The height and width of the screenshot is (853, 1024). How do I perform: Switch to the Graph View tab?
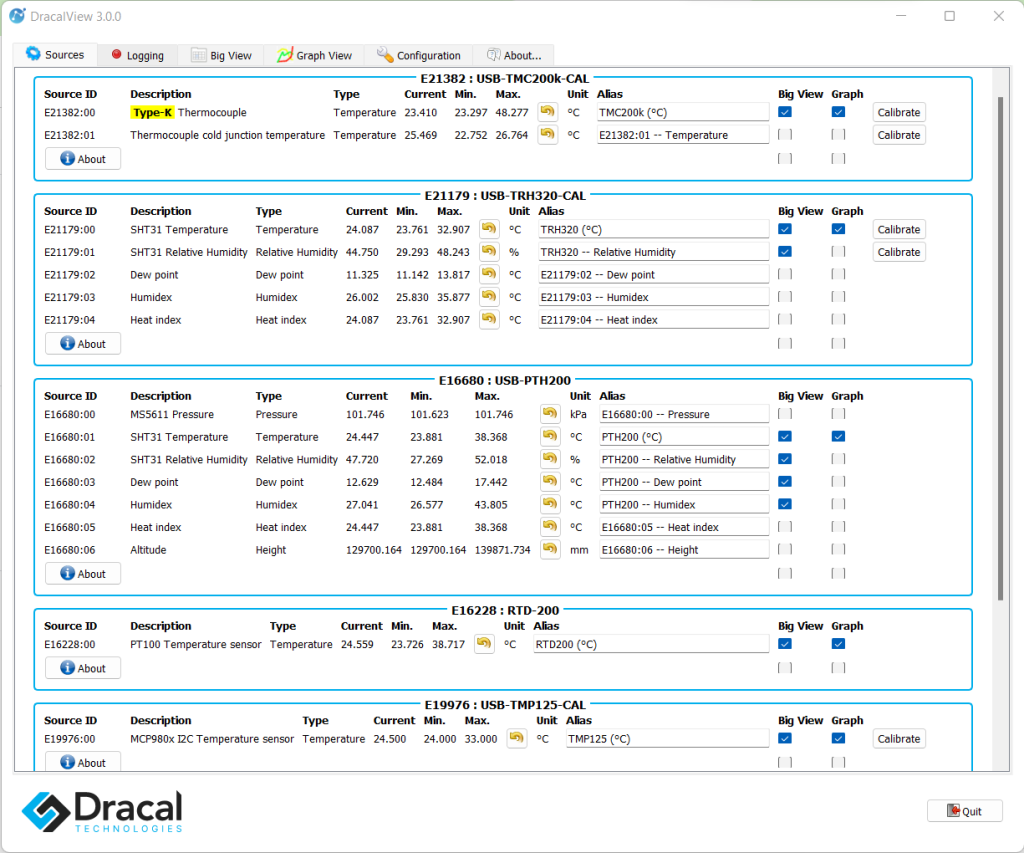click(314, 56)
